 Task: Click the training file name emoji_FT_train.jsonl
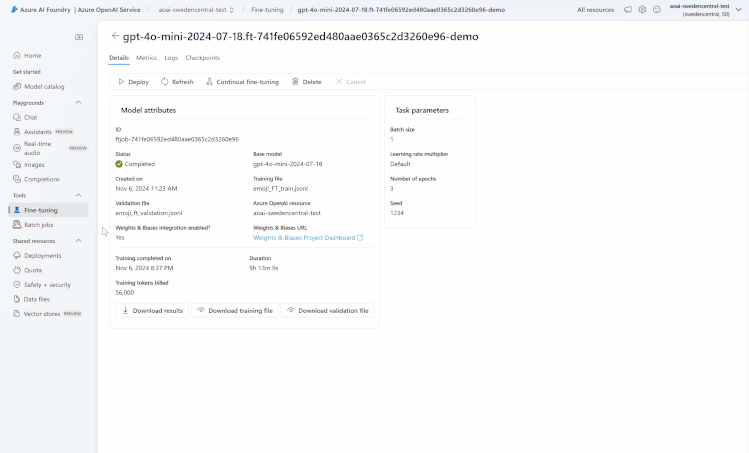pyautogui.click(x=280, y=188)
